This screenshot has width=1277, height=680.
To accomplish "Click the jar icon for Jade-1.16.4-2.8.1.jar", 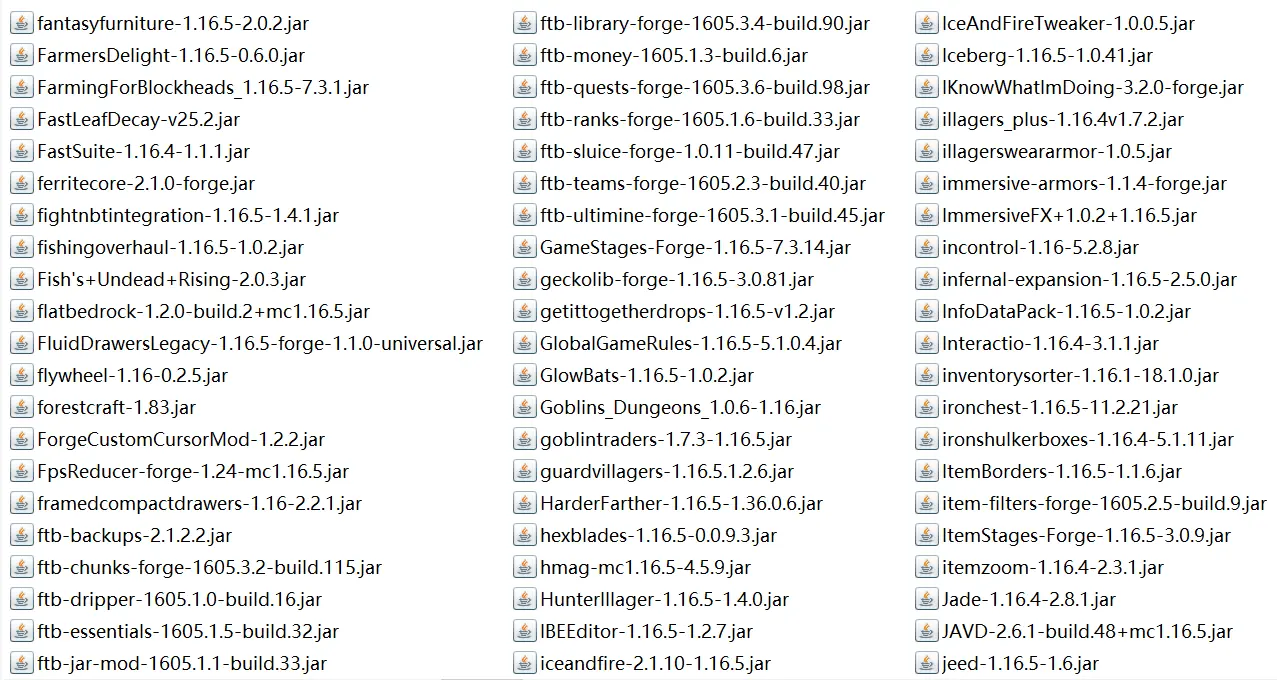I will coord(926,599).
